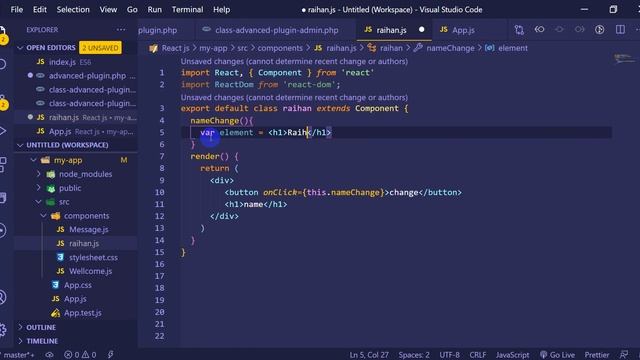The width and height of the screenshot is (640, 360).
Task: Select raihan.js in components folder
Action: (x=84, y=243)
